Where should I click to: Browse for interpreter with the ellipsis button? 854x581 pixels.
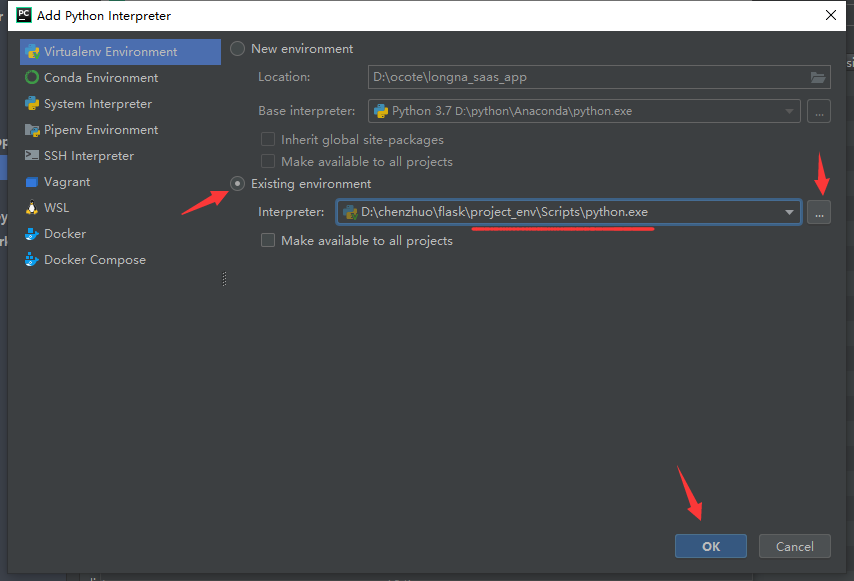[x=819, y=212]
